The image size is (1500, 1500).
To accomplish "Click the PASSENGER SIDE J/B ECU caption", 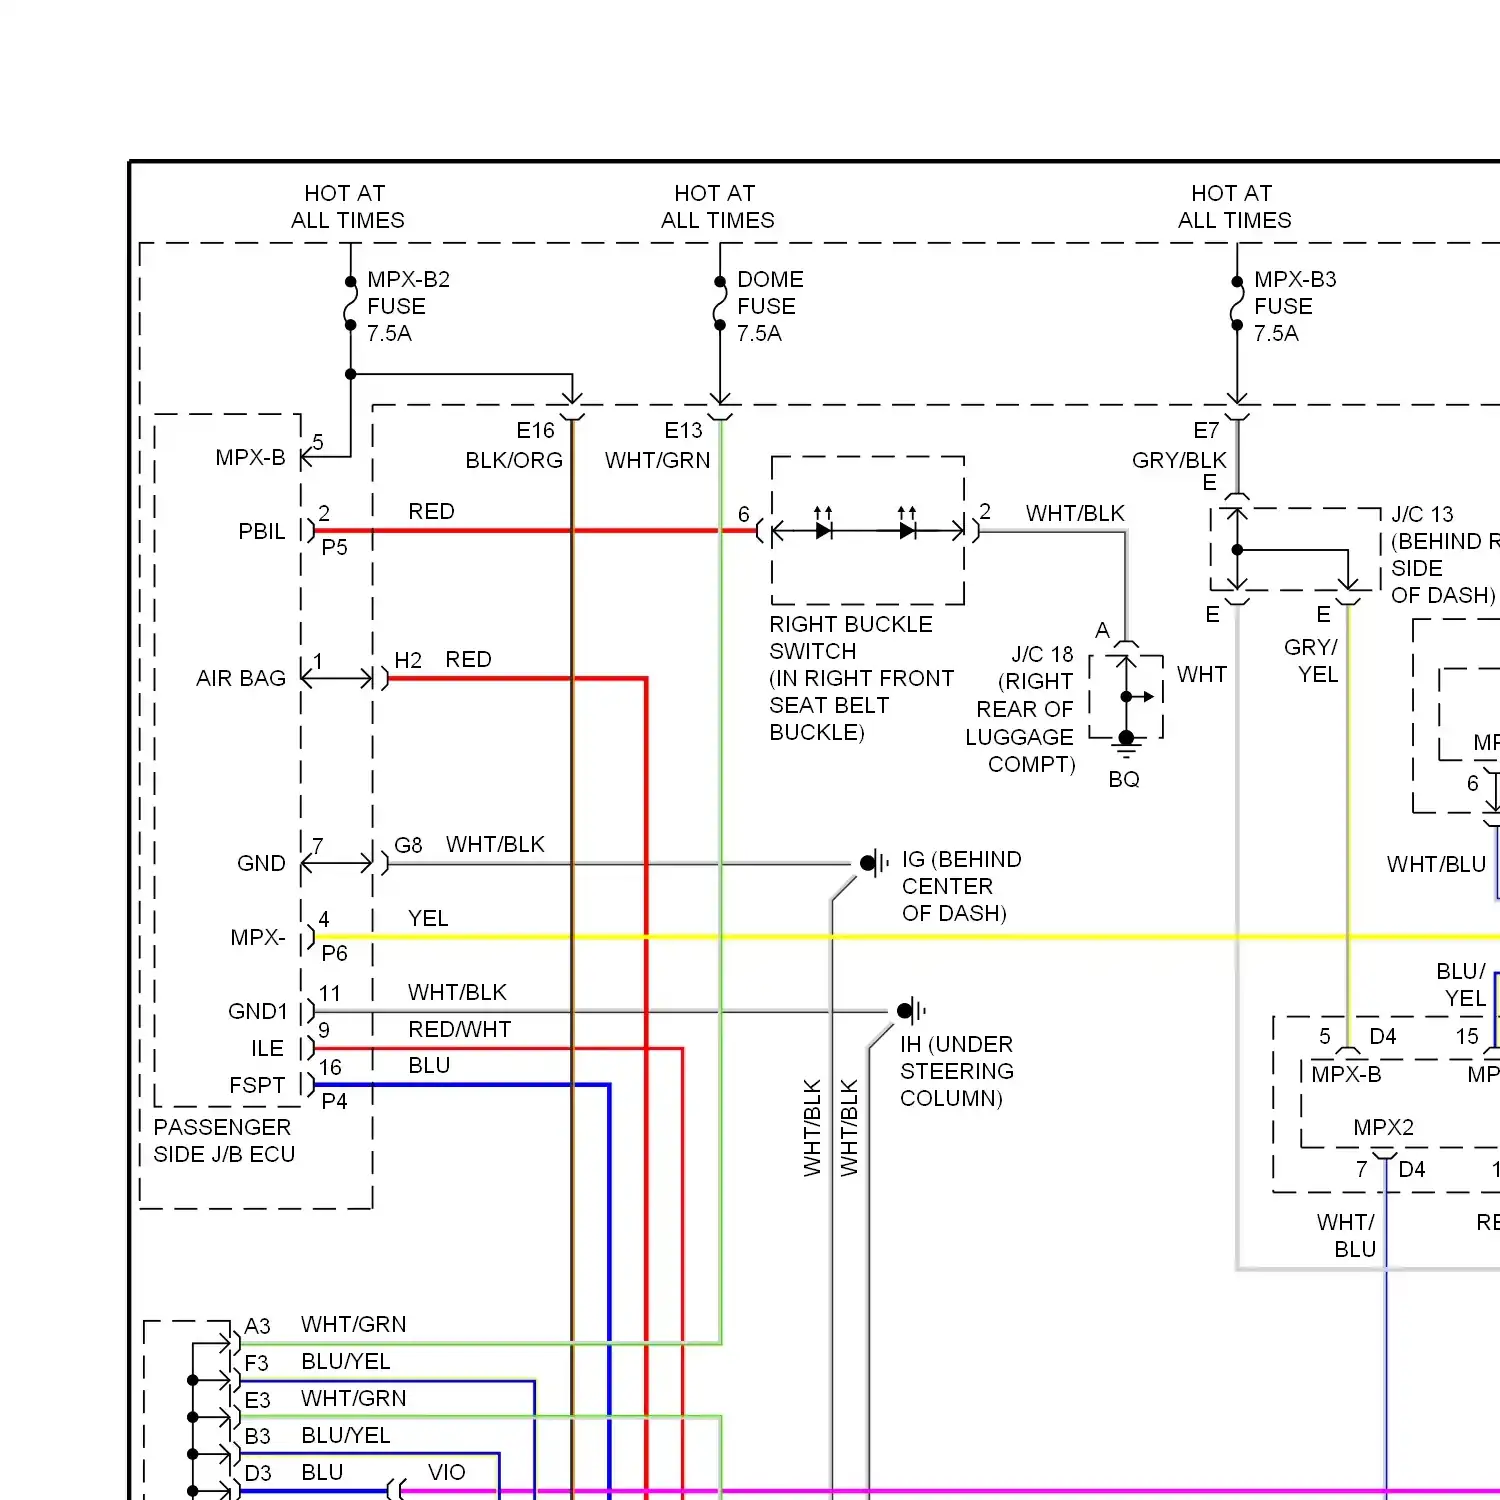I will click(x=224, y=1140).
